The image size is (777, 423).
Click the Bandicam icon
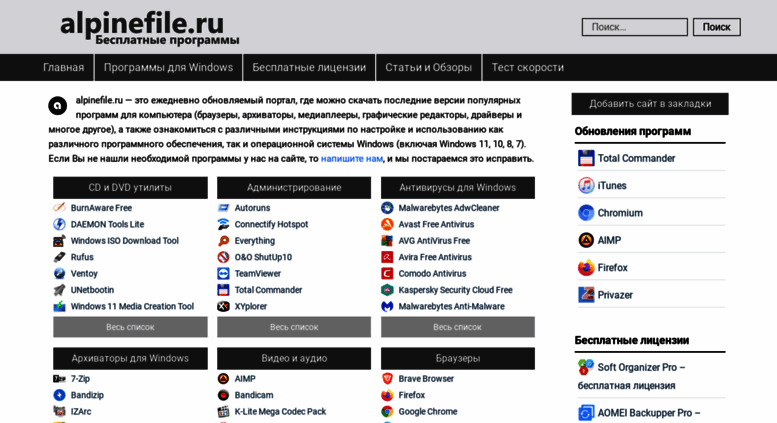coord(223,395)
